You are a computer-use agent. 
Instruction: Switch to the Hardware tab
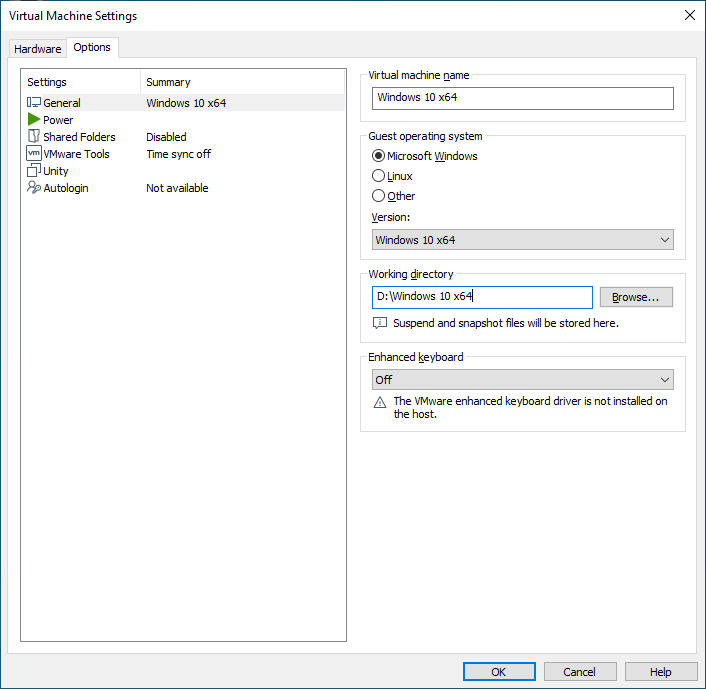point(37,49)
